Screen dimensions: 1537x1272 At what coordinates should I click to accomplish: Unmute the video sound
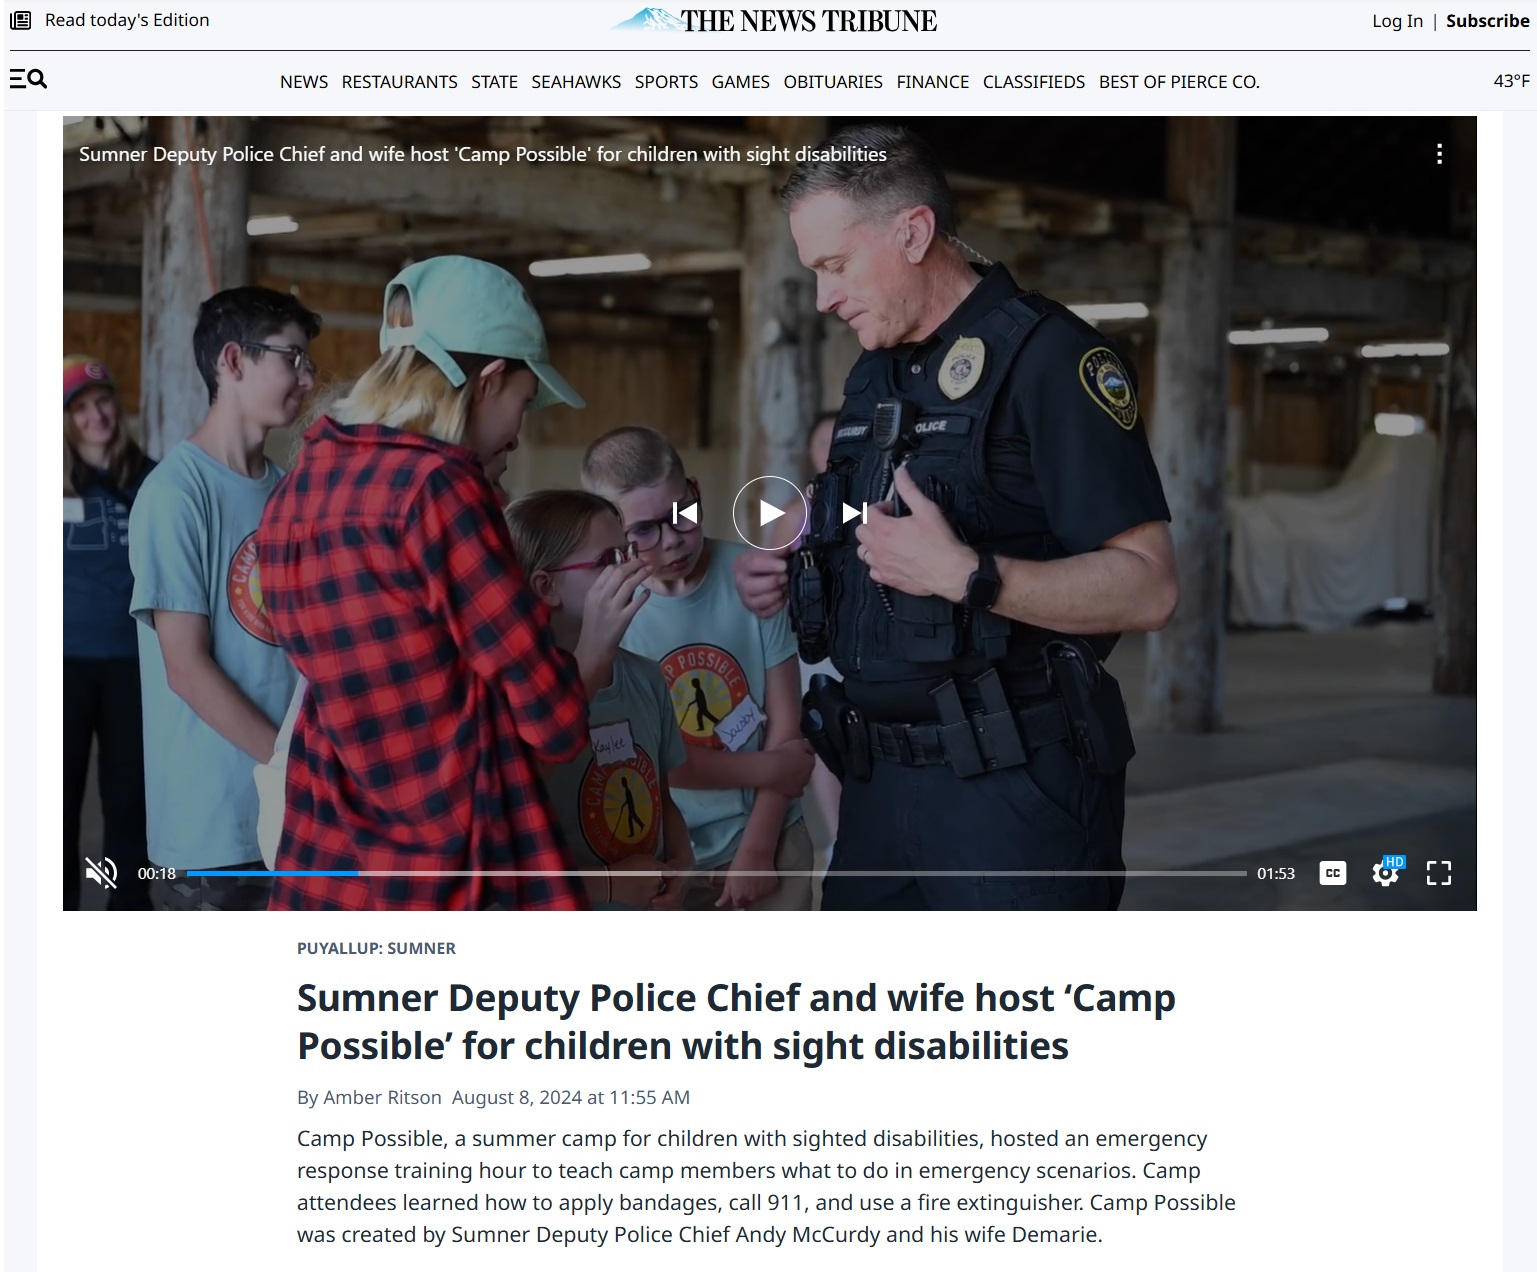101,873
